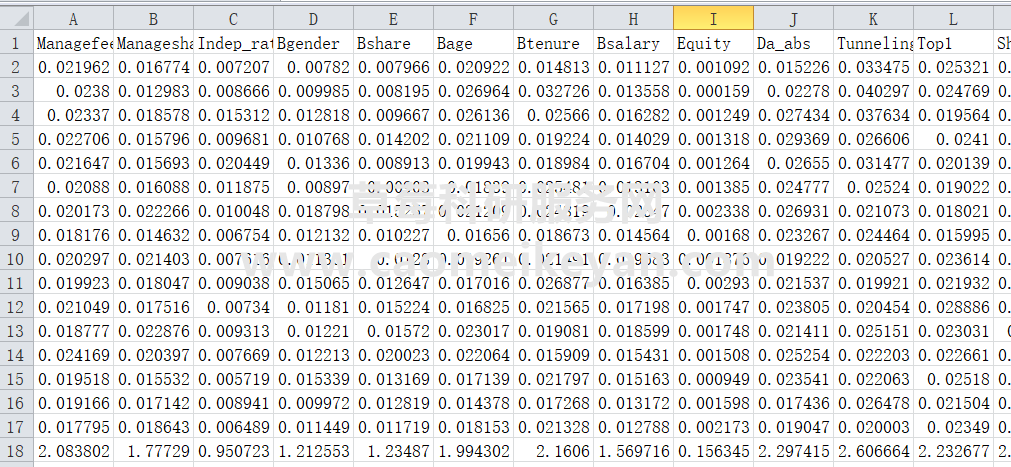
Task: Click the Bshare header cell
Action: pos(393,43)
